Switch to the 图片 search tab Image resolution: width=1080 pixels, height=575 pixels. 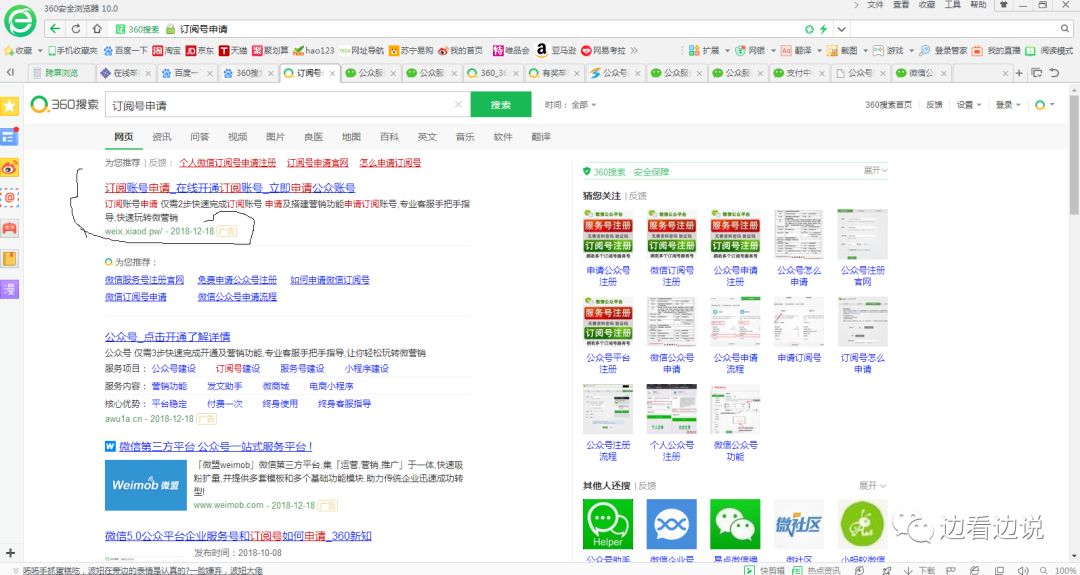[x=276, y=137]
